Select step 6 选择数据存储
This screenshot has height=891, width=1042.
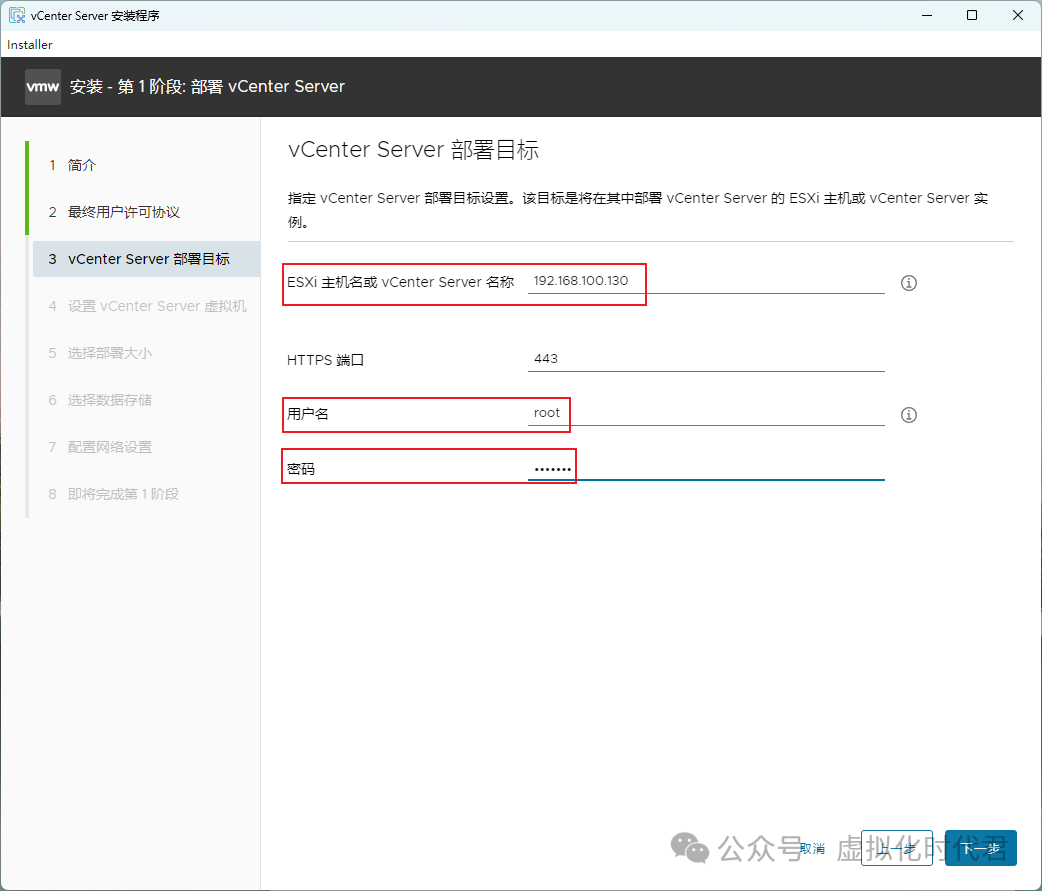[100, 400]
